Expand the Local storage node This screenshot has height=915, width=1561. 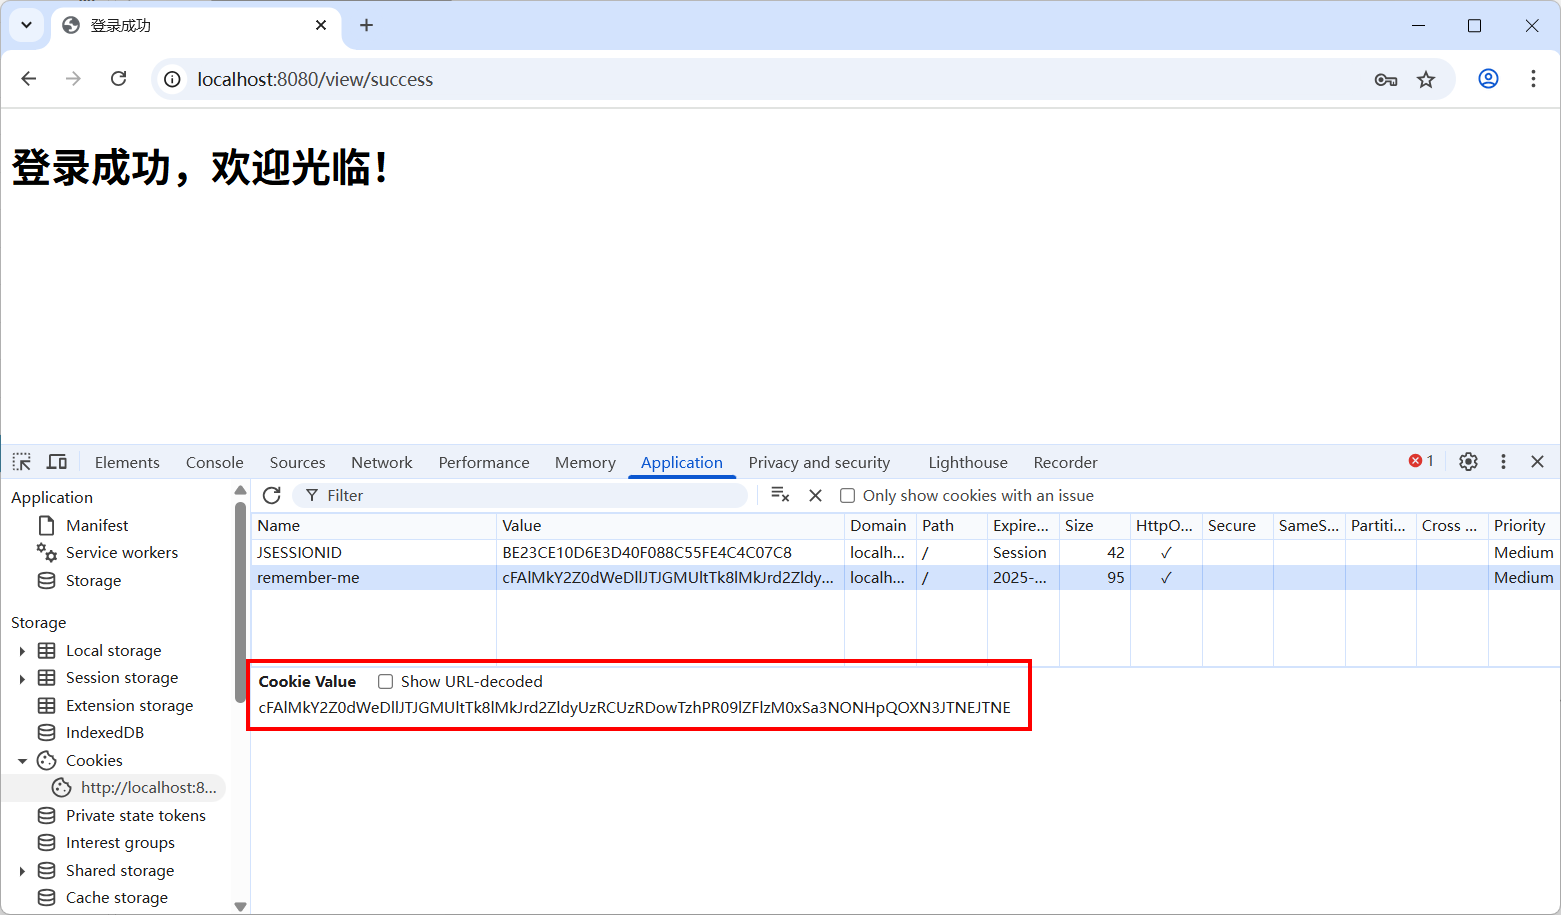point(22,651)
